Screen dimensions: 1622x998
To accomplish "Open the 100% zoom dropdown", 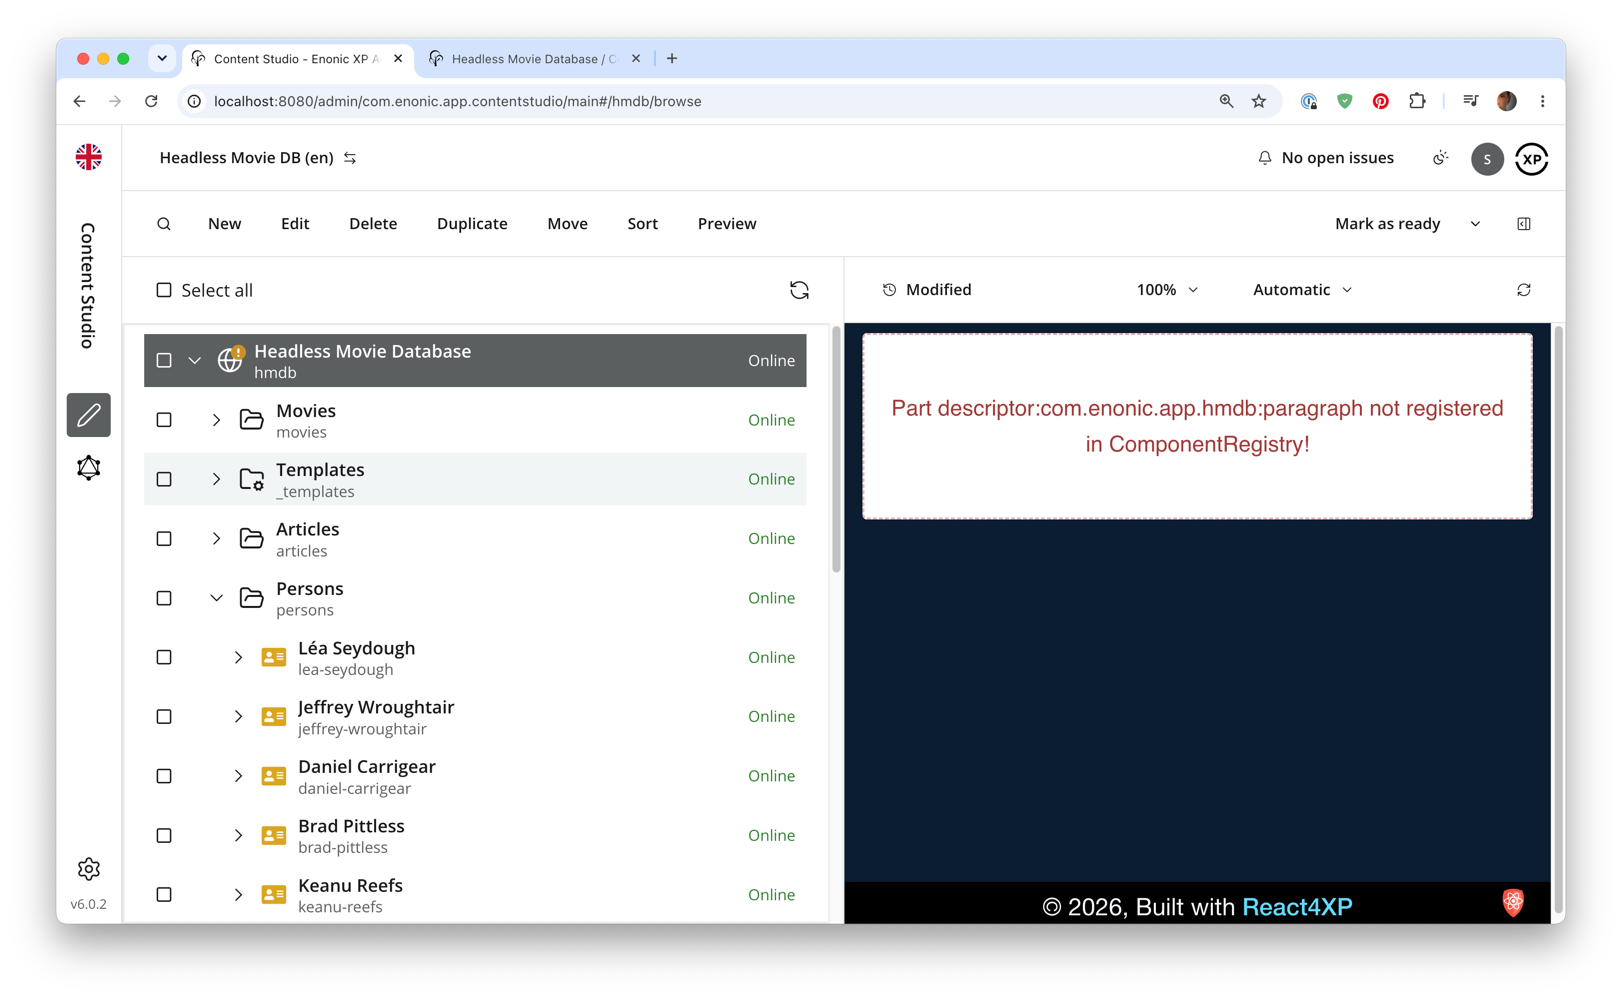I will (x=1167, y=290).
